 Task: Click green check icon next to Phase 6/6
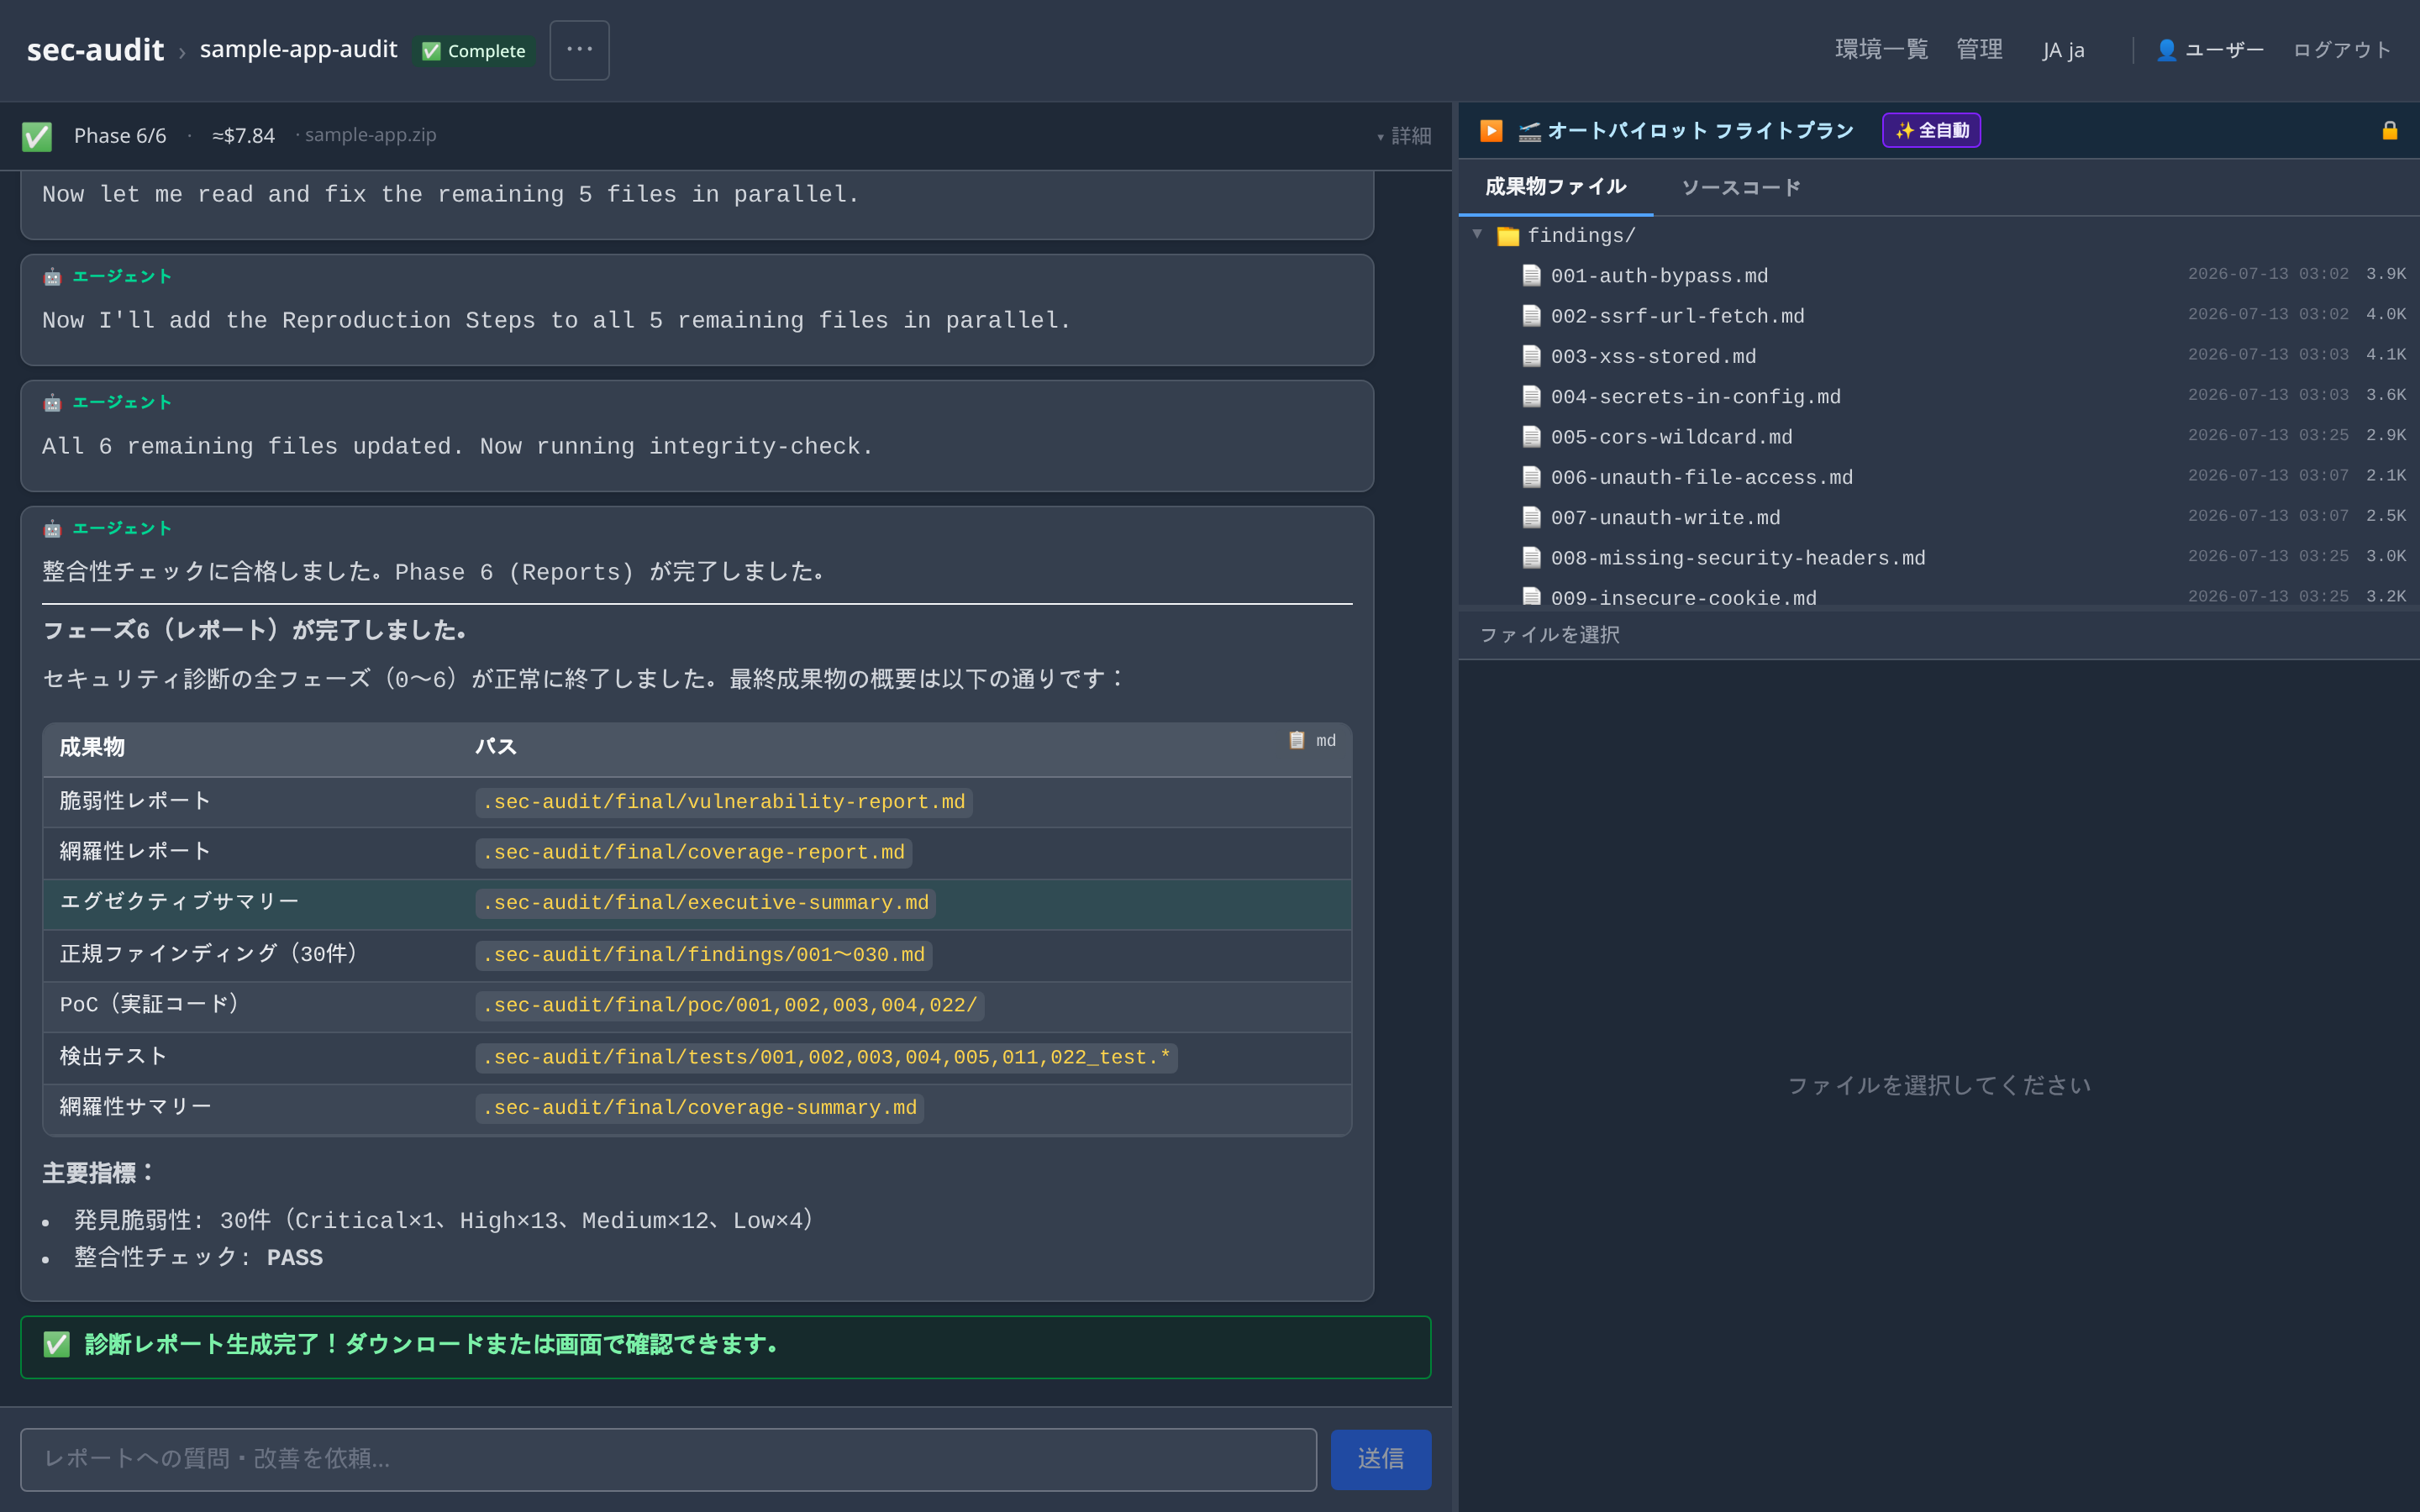[37, 136]
